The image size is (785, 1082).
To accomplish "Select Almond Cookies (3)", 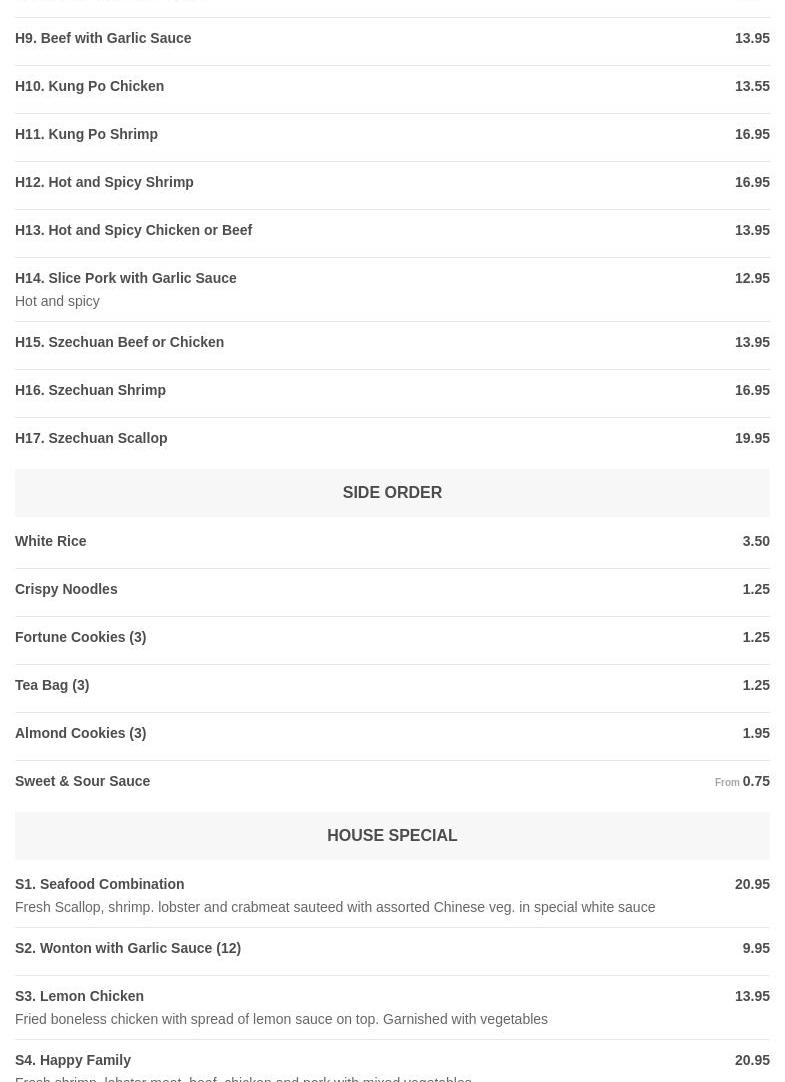I will click(80, 733).
